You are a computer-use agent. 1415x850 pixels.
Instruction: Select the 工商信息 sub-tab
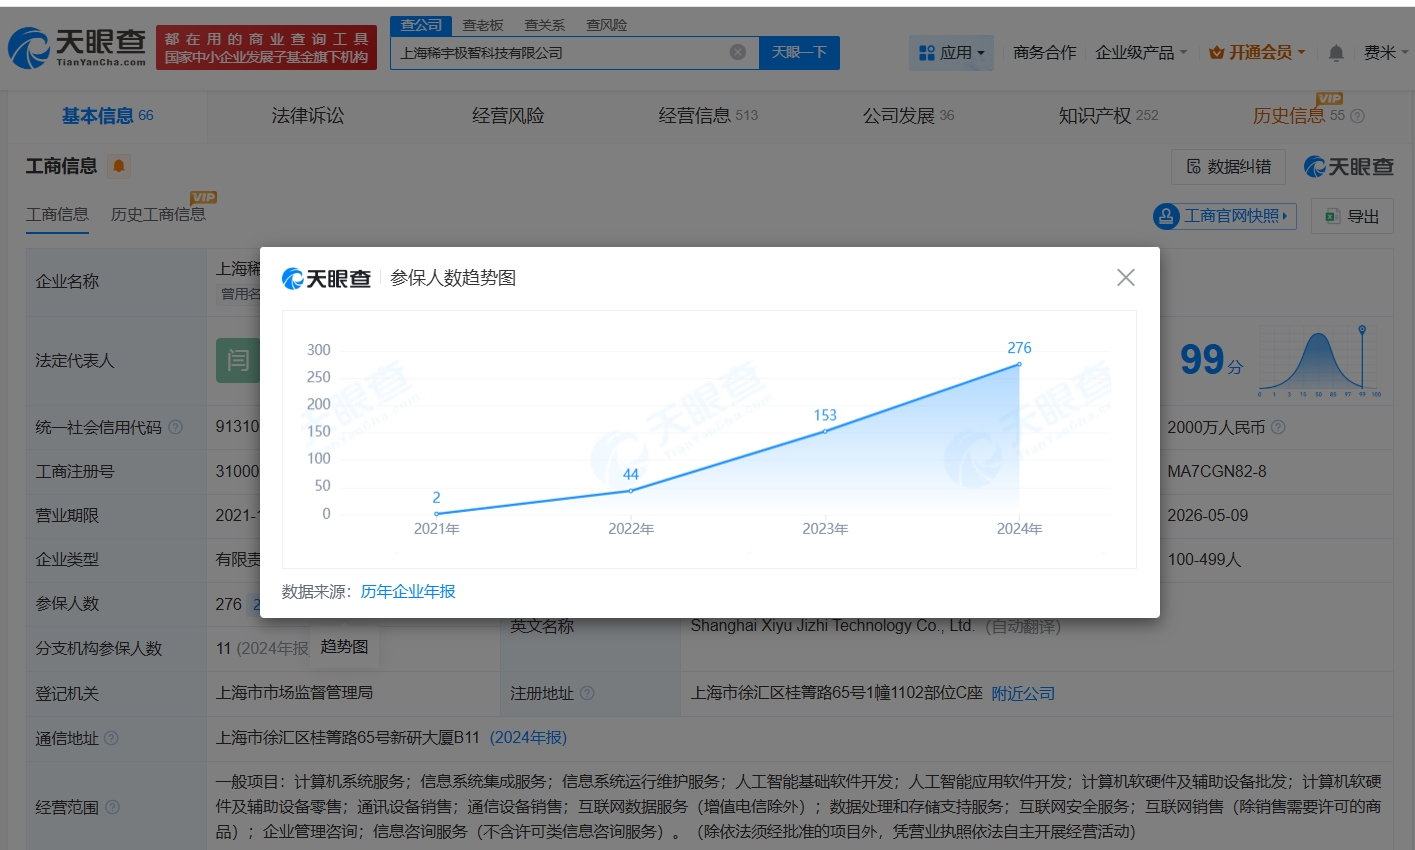coord(57,214)
